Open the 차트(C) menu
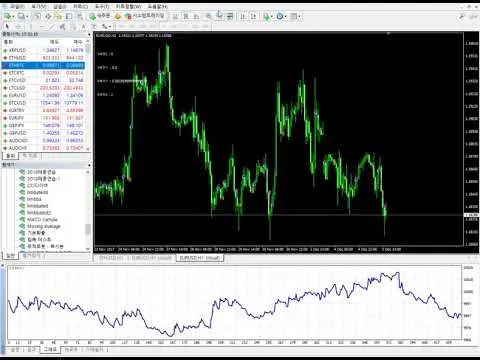 (80, 7)
